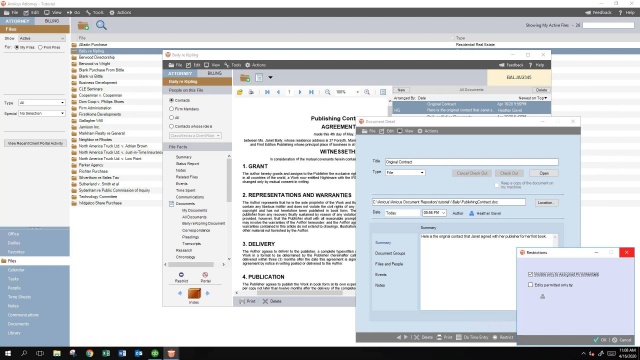
Task: Open the role dropdown under Contacts whose role is
Action: point(195,136)
